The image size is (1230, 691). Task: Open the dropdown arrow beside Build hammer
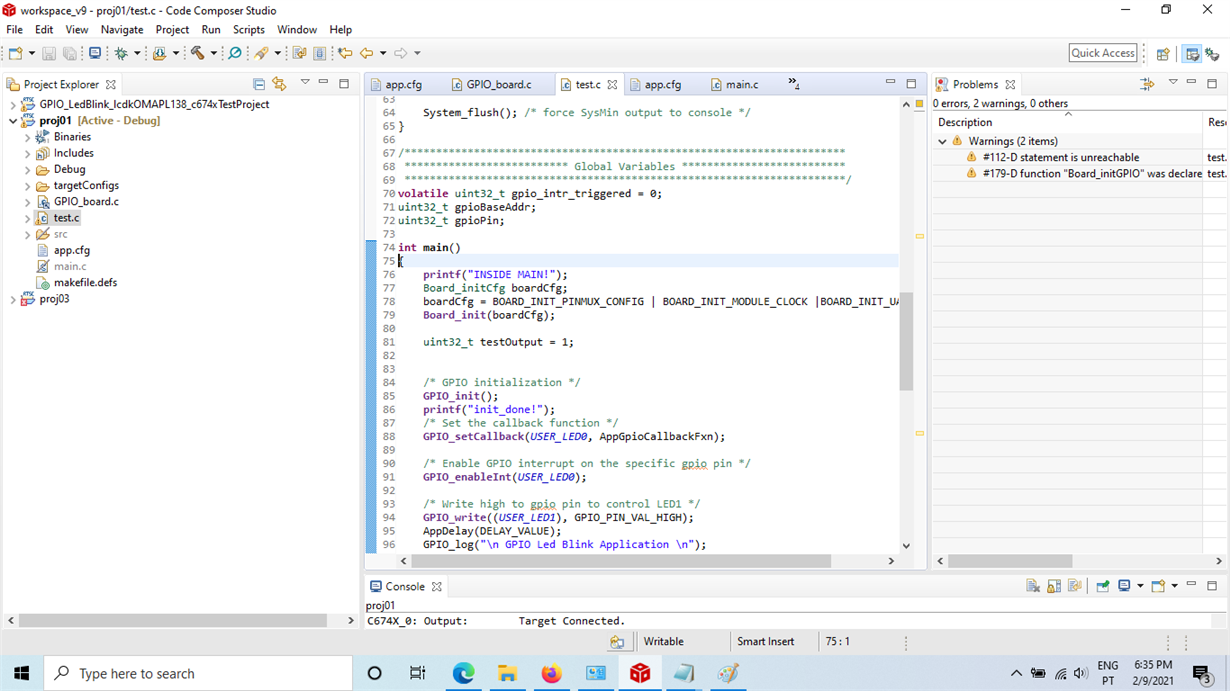pos(214,53)
